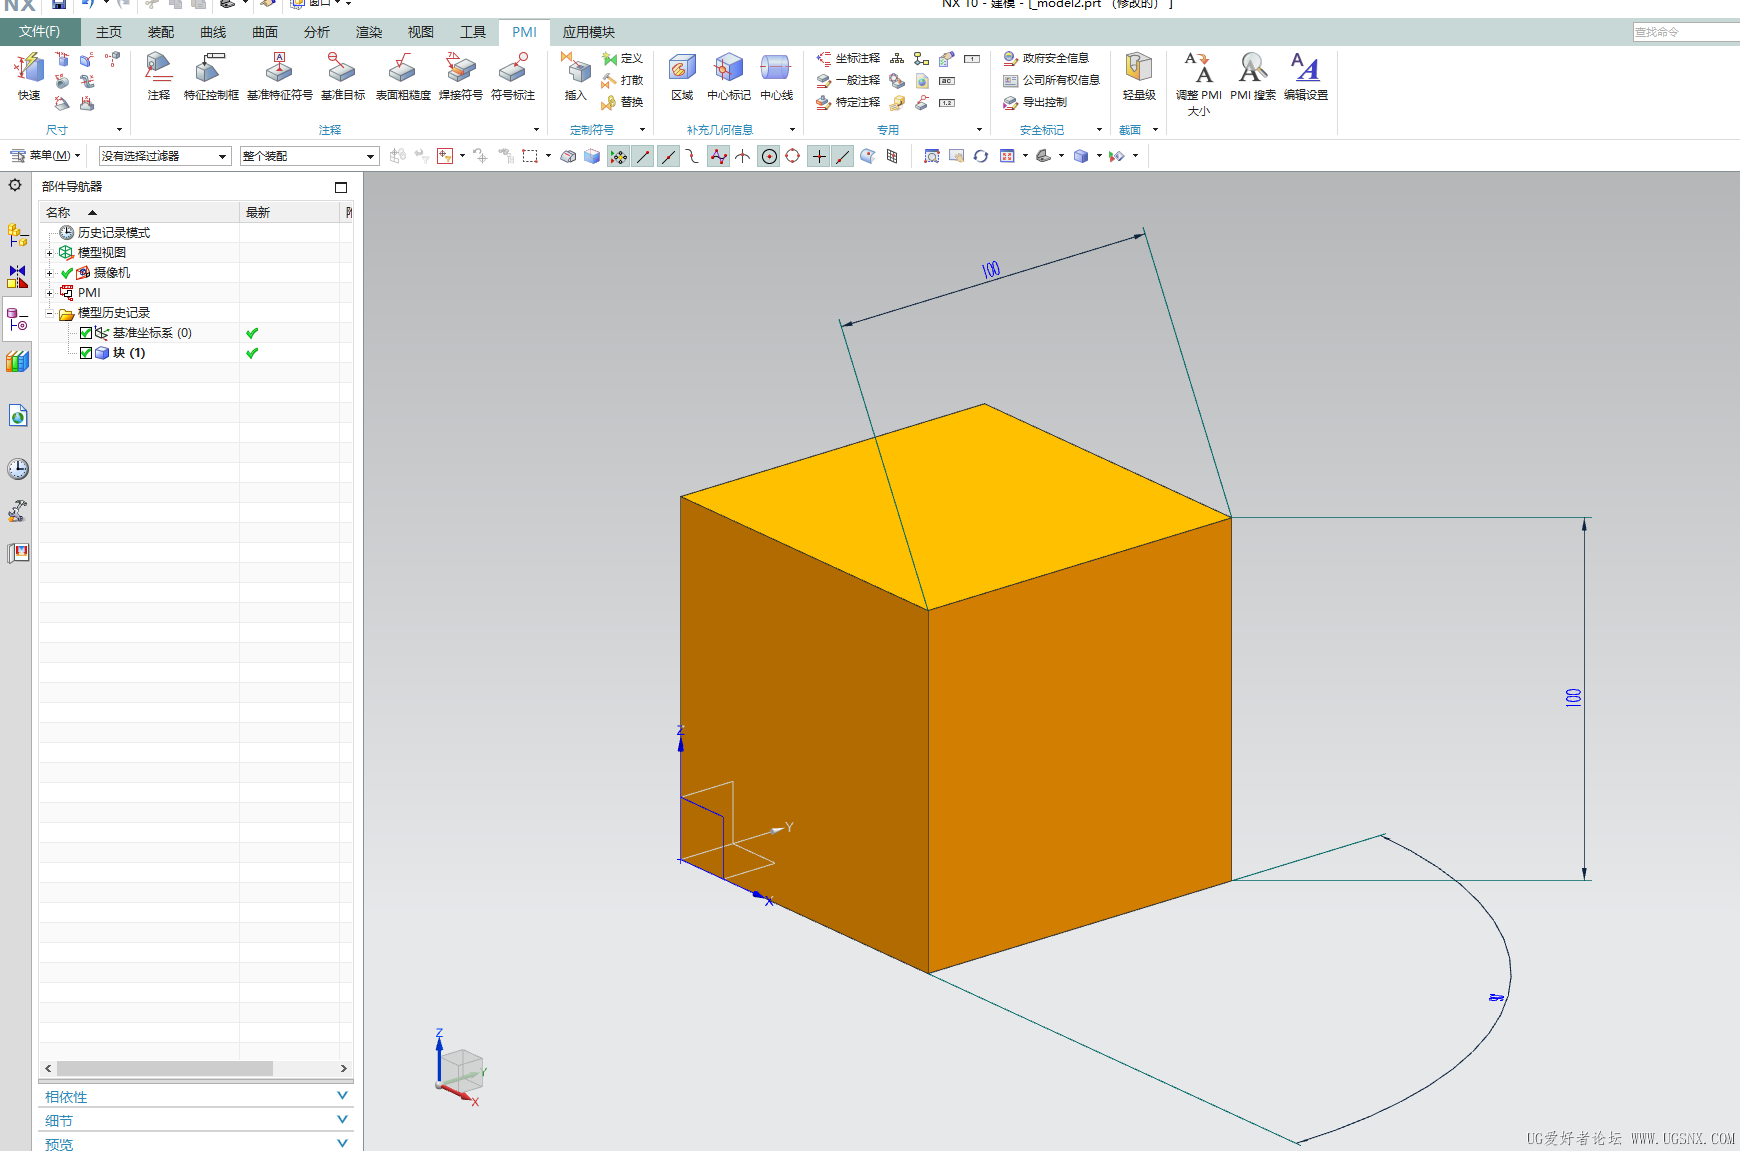The width and height of the screenshot is (1740, 1151).
Task: Click 政府安全信息 government security button
Action: [x=1046, y=59]
